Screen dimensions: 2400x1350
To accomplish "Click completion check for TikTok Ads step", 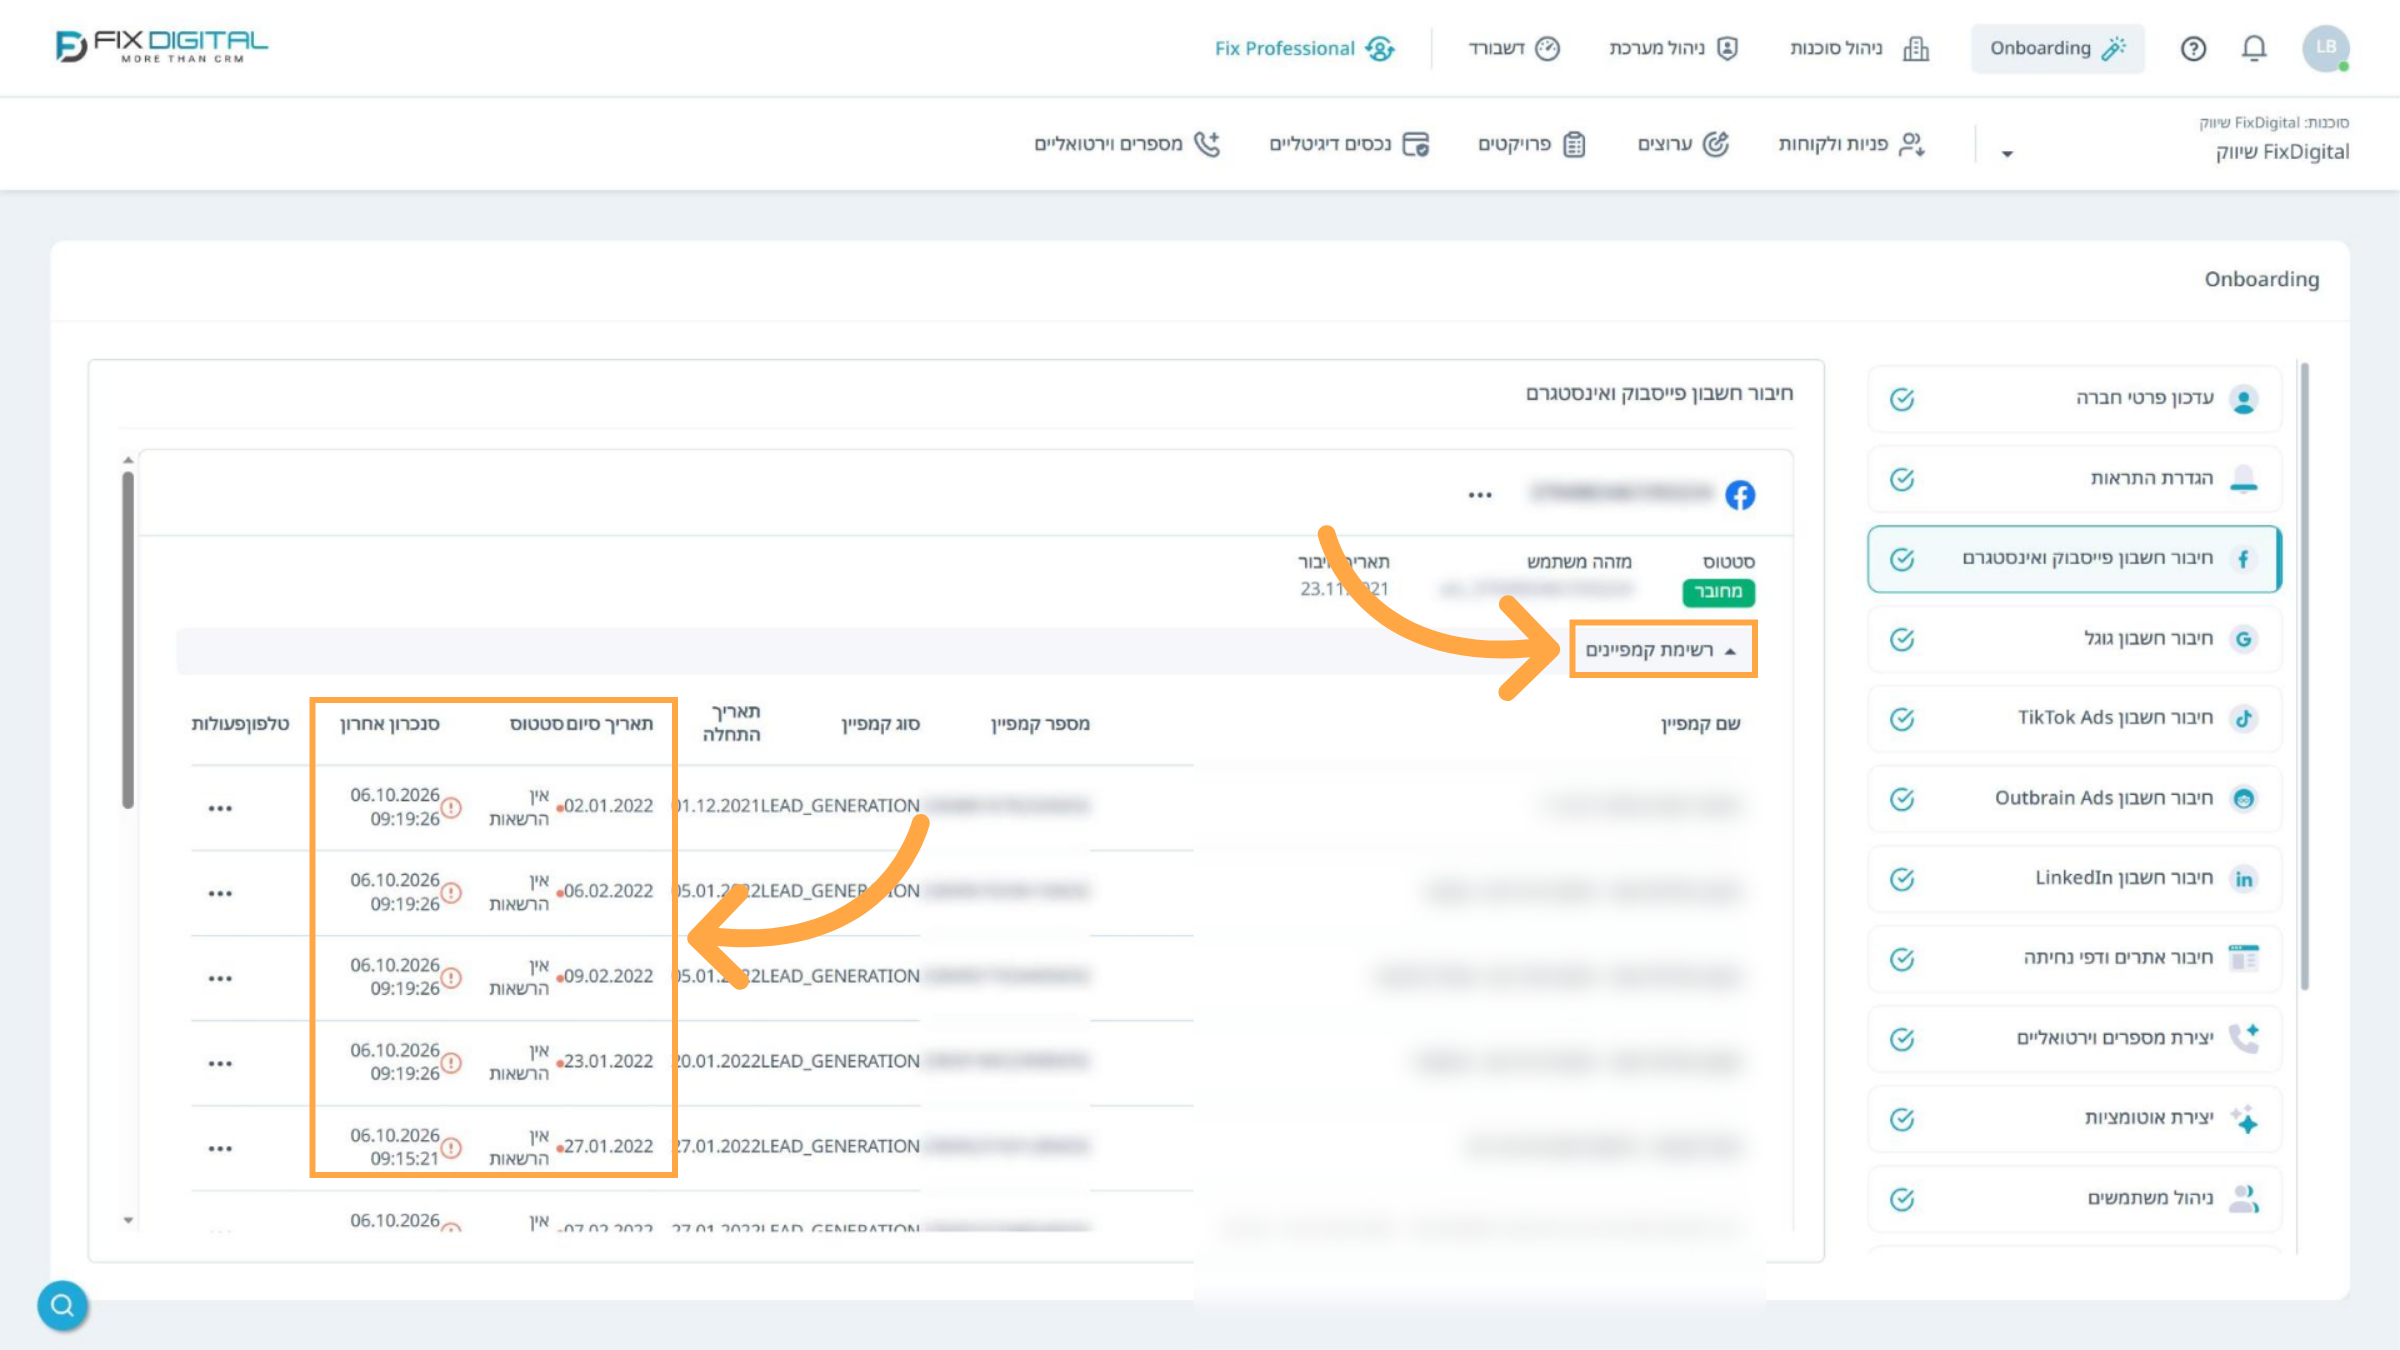I will pos(1902,719).
